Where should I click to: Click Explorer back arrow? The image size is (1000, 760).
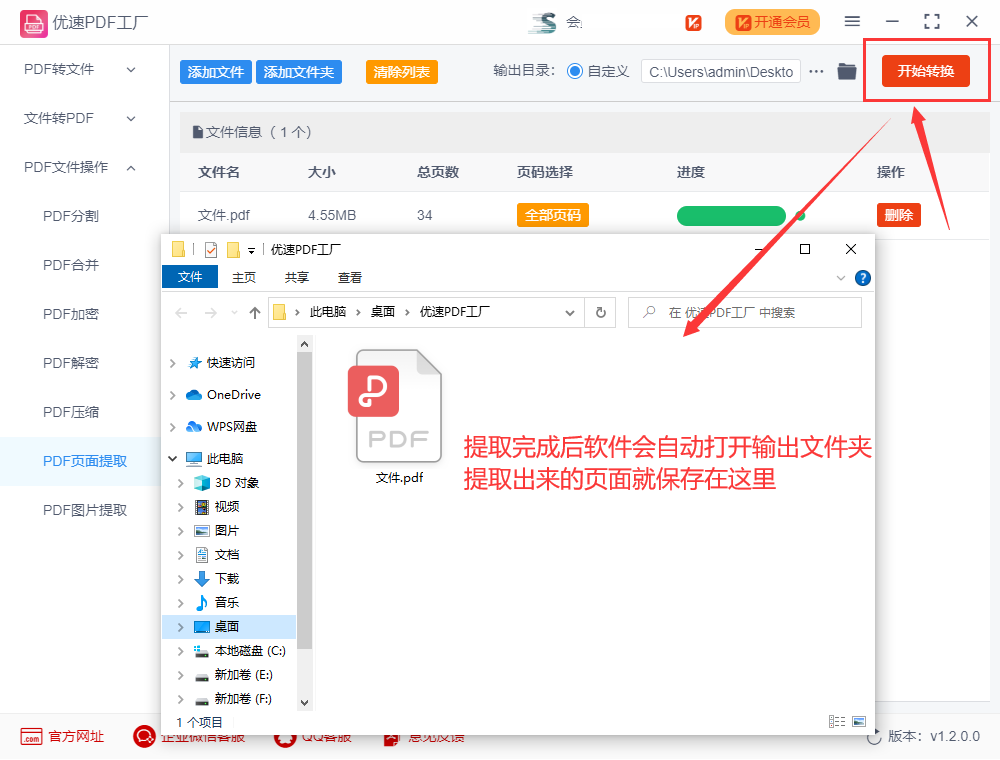(x=181, y=313)
